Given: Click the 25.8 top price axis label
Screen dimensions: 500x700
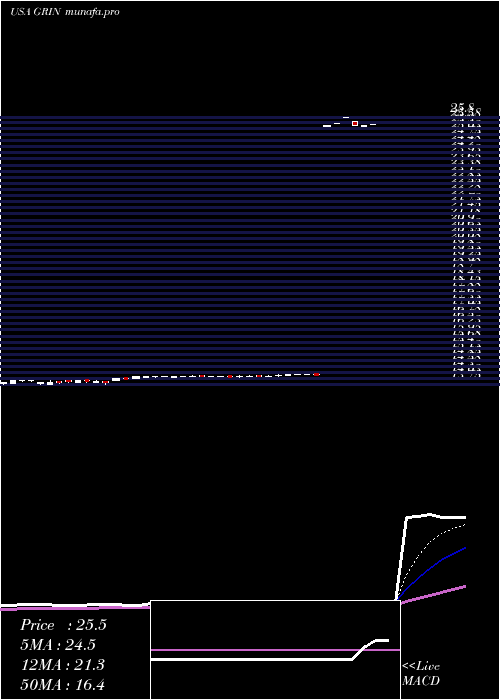Looking at the screenshot, I should [462, 107].
